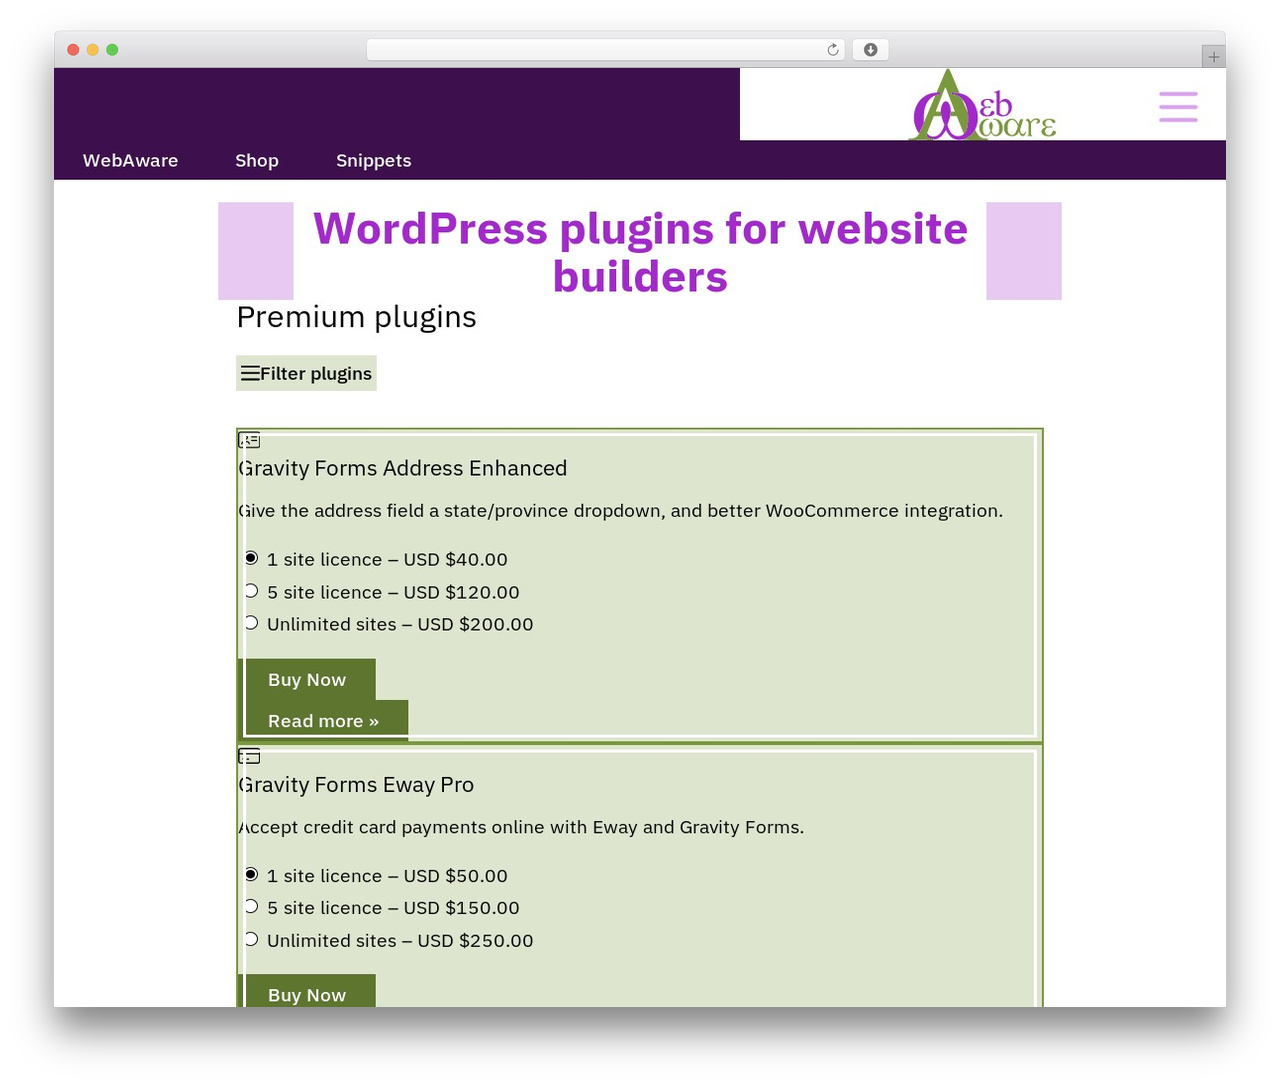This screenshot has height=1084, width=1280.
Task: Expand the Filter plugins panel
Action: tap(306, 373)
